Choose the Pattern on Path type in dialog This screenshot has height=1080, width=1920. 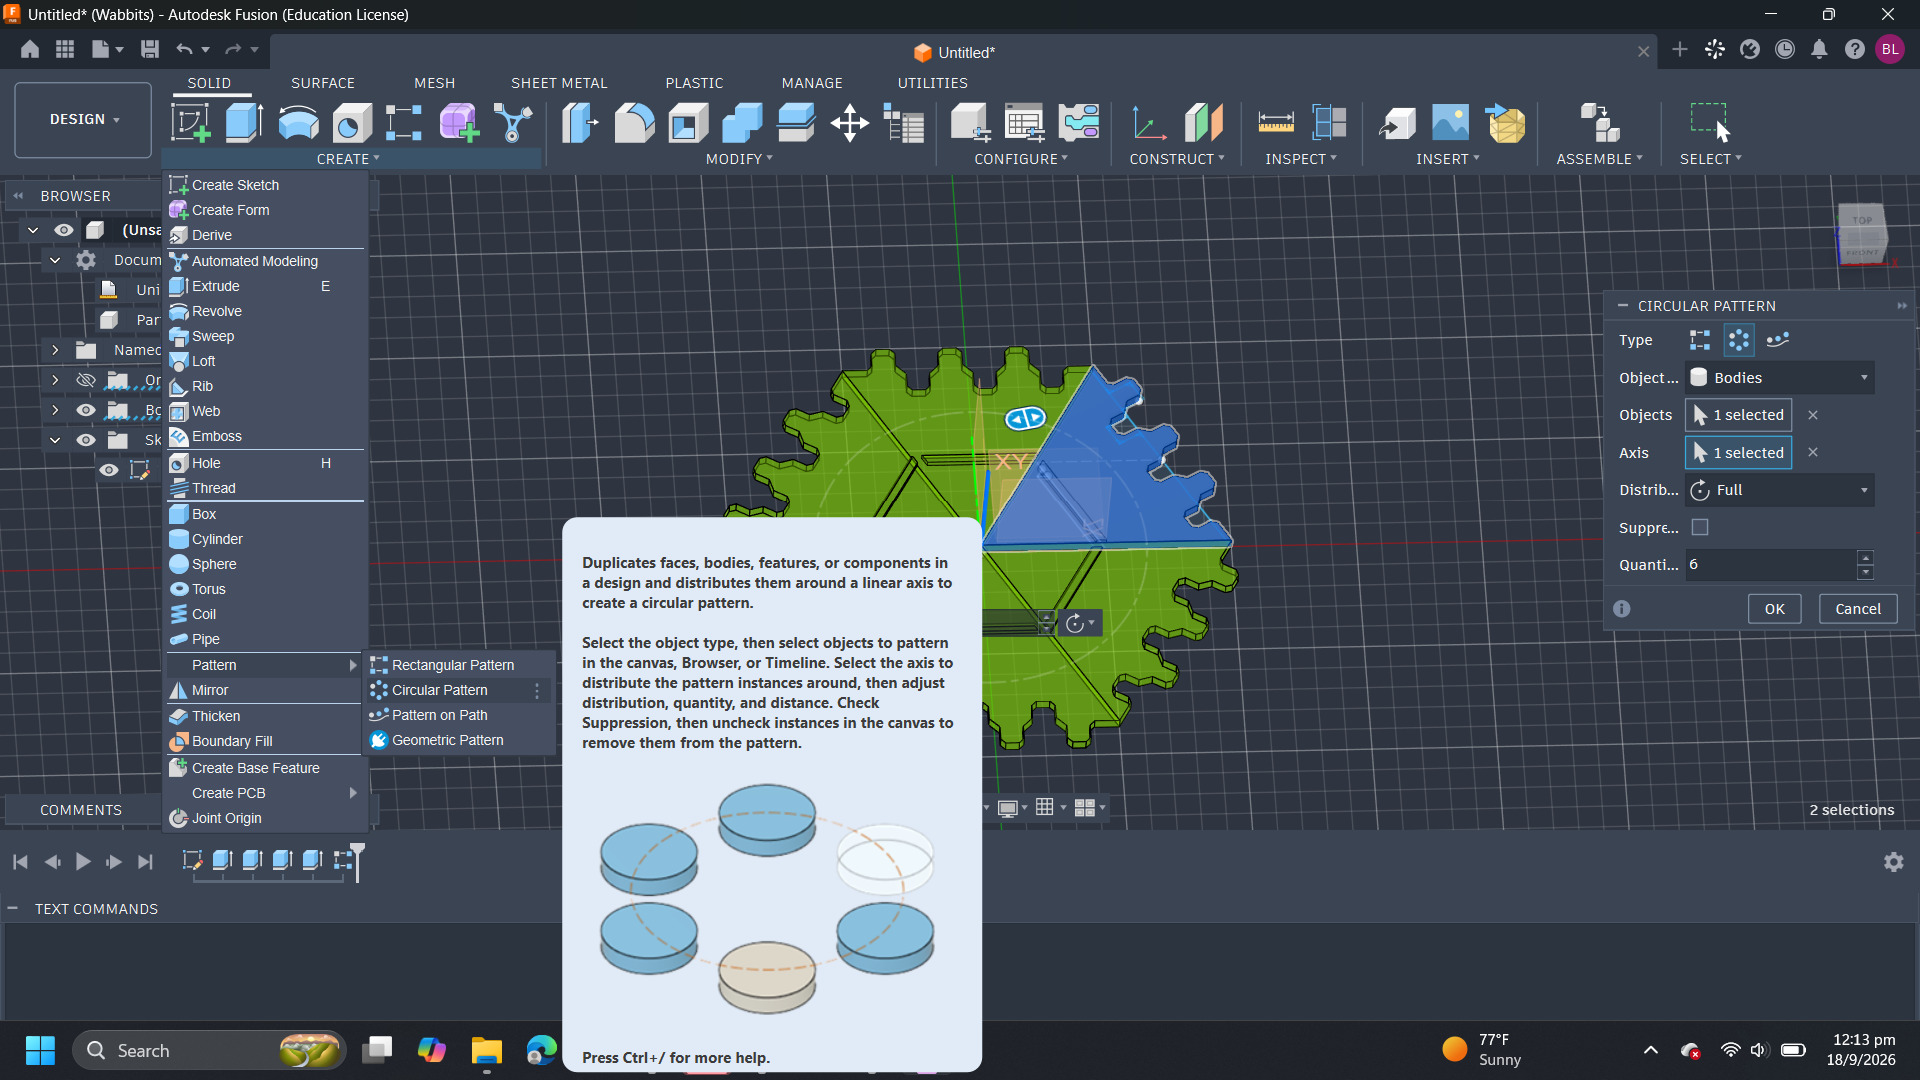[1777, 340]
